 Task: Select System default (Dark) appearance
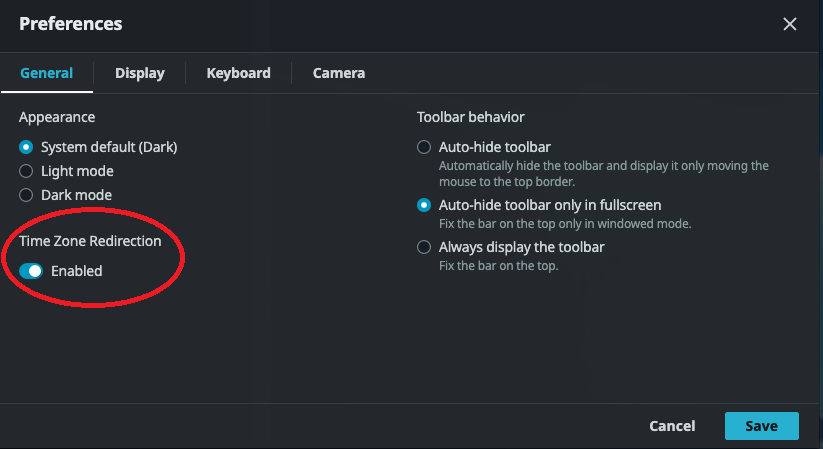[27, 147]
